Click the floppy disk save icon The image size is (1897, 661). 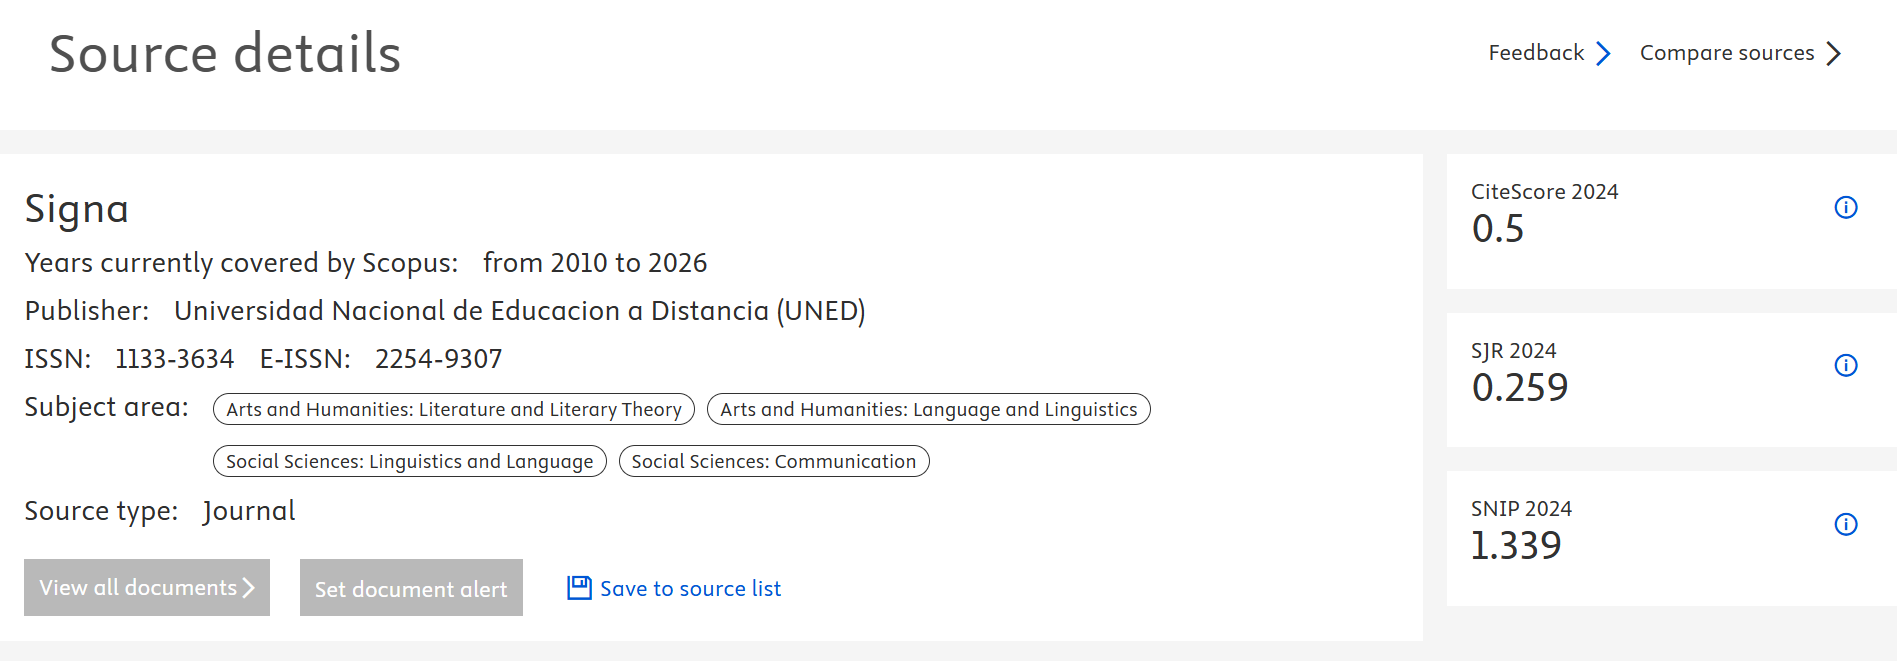[579, 588]
